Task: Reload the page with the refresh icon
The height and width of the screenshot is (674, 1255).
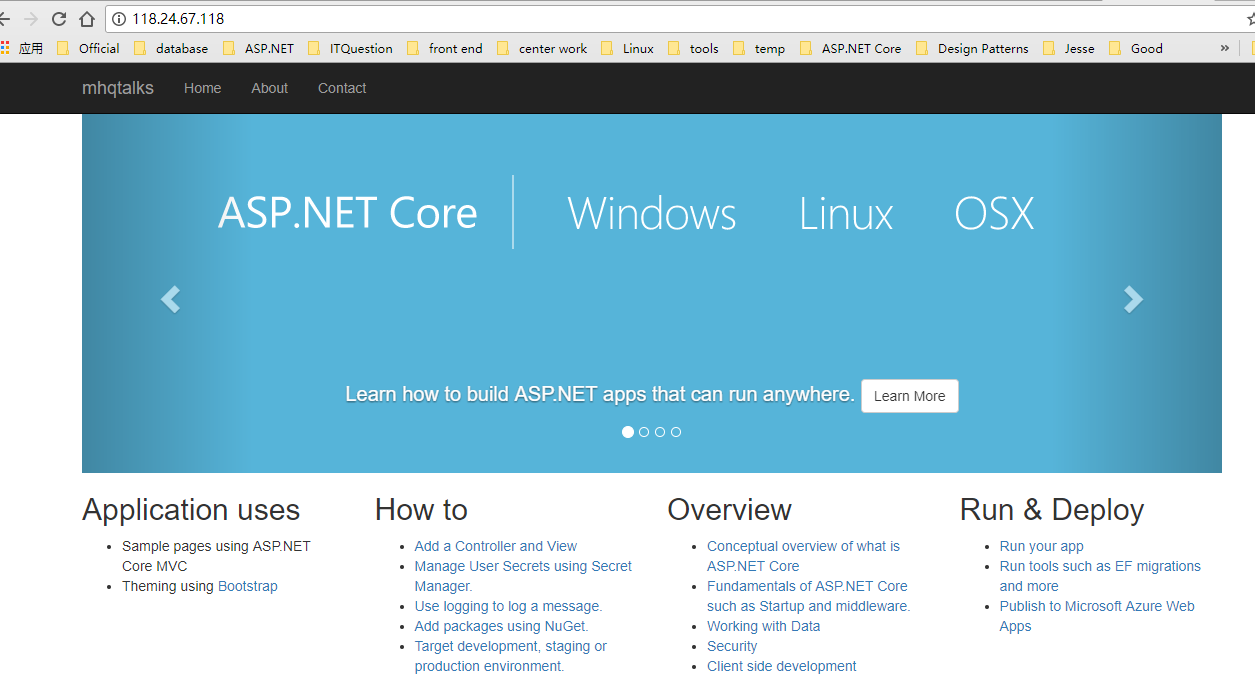Action: (x=59, y=19)
